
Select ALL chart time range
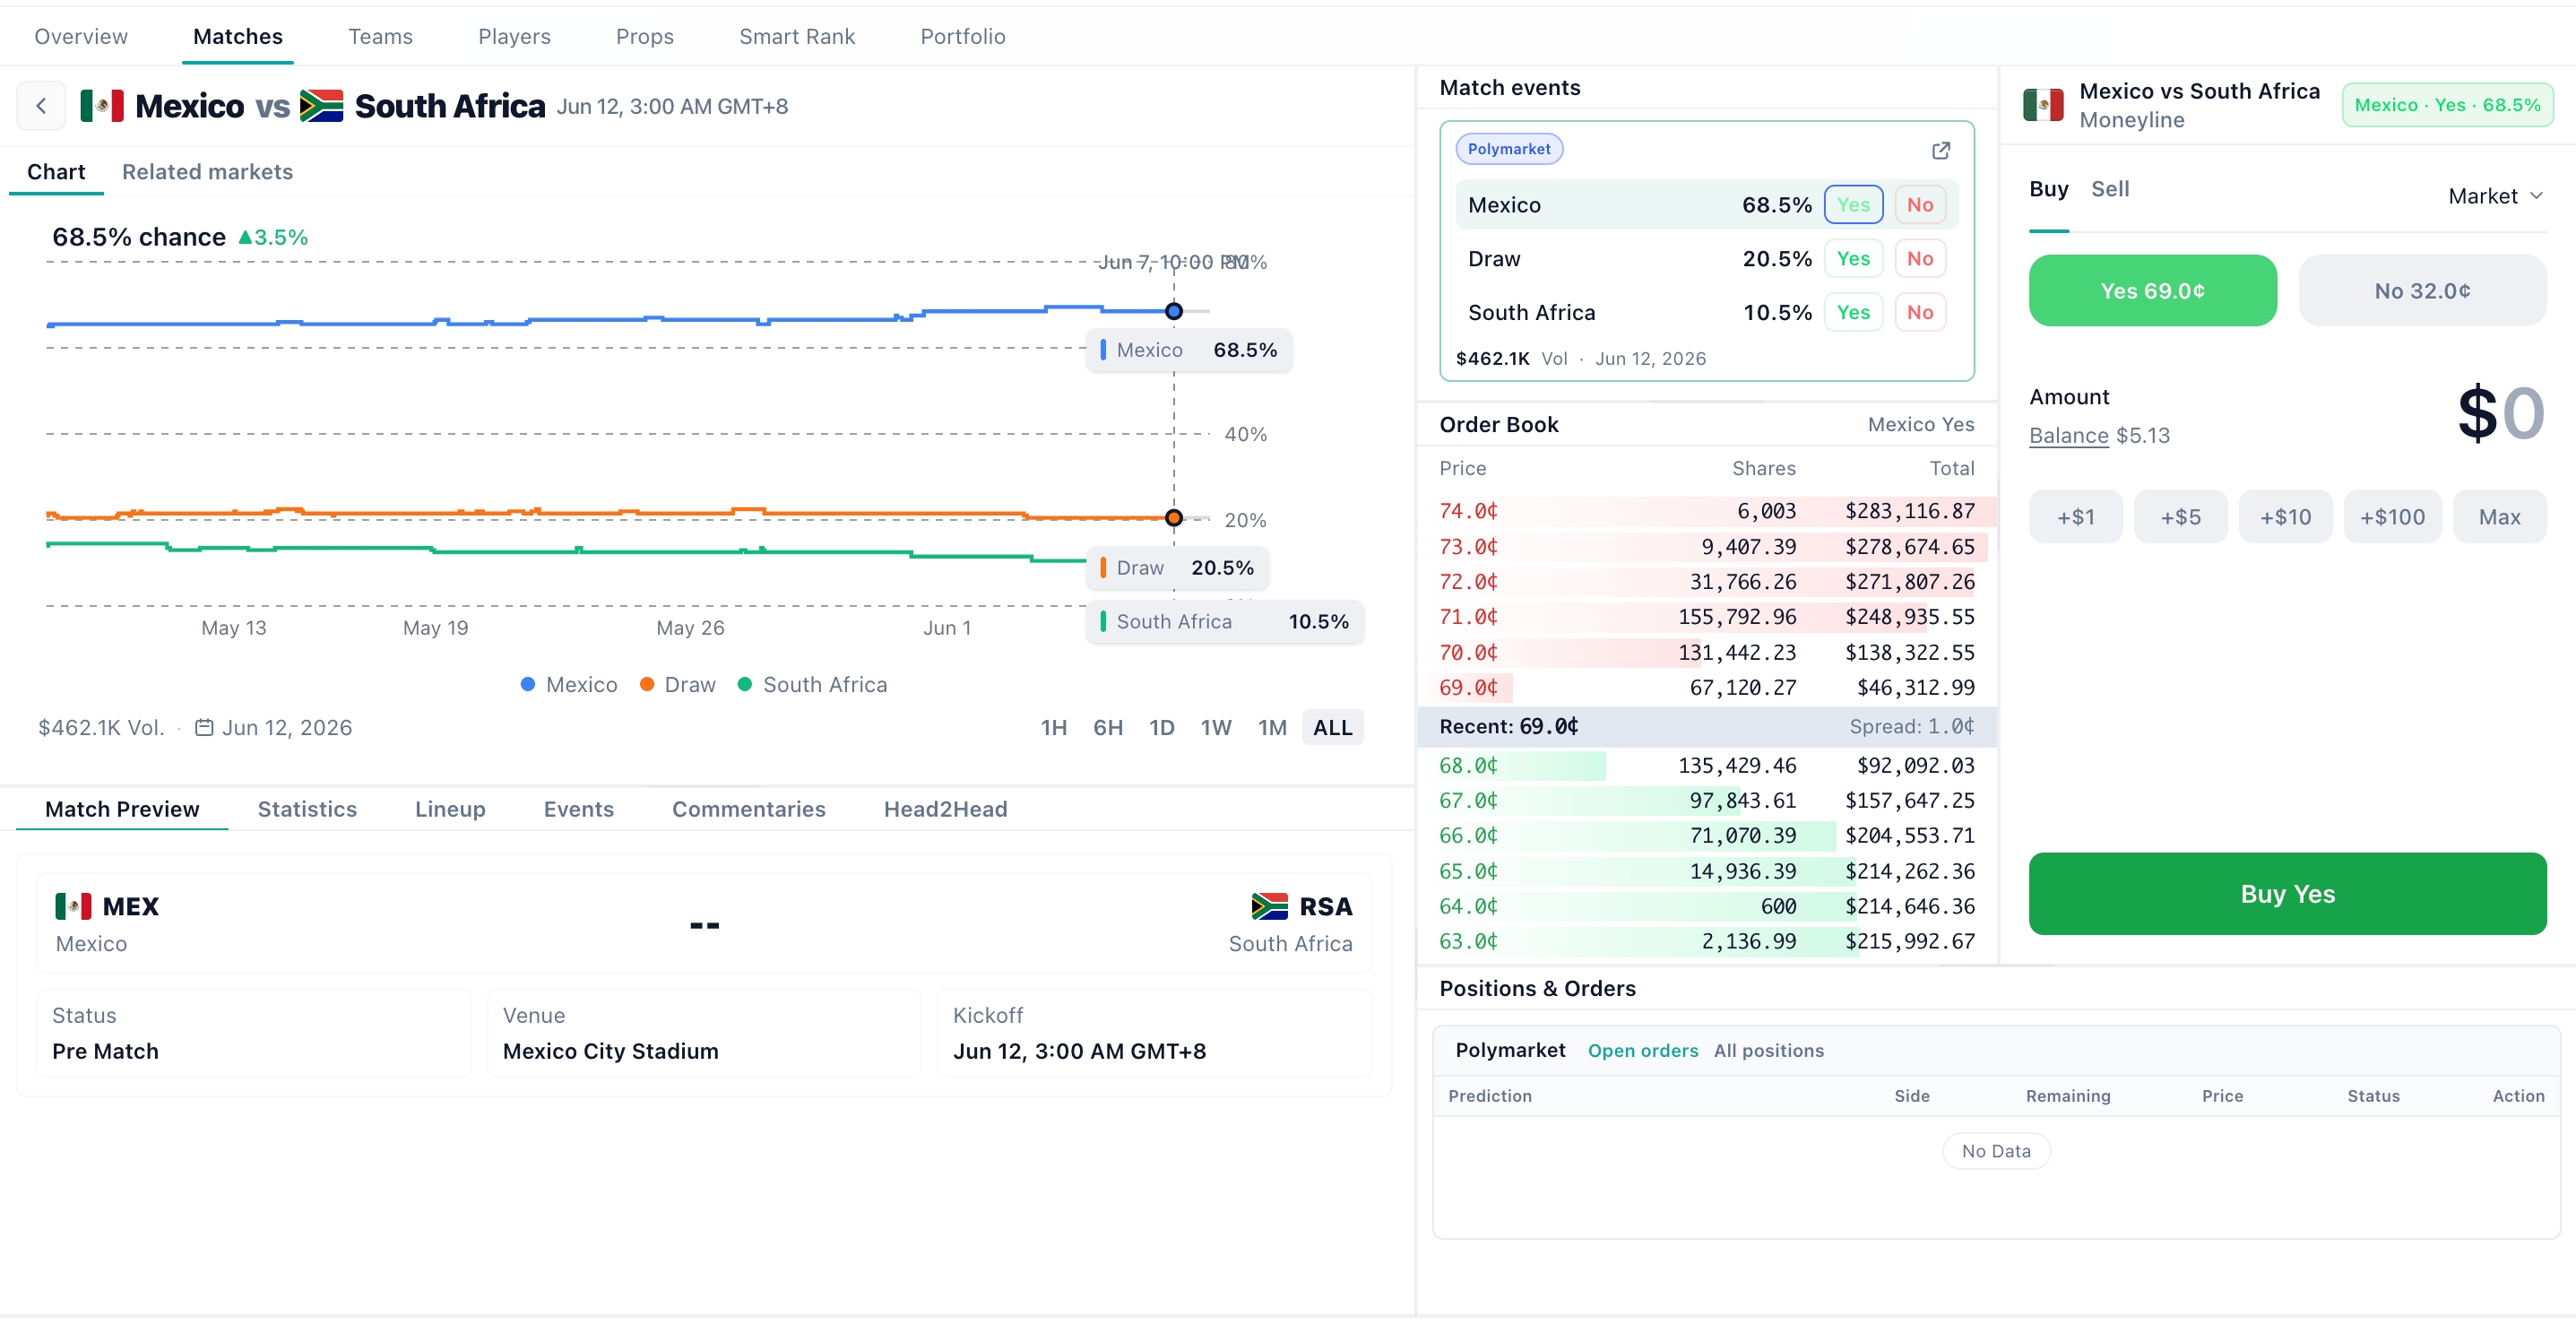(1332, 728)
